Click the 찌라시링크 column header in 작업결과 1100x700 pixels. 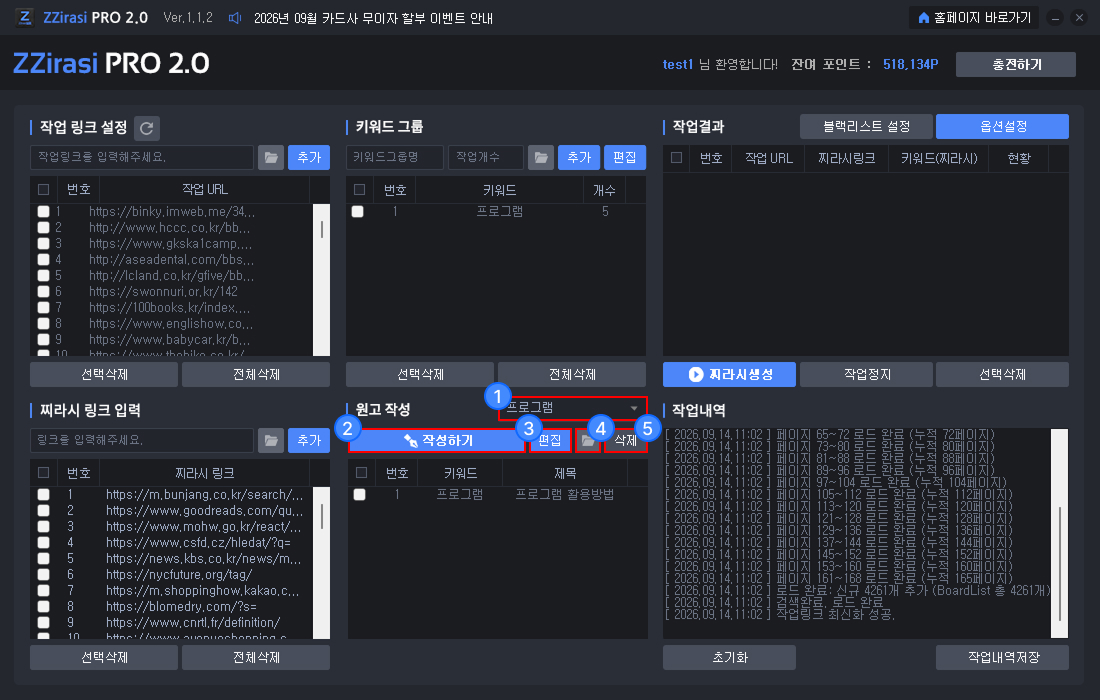point(846,159)
